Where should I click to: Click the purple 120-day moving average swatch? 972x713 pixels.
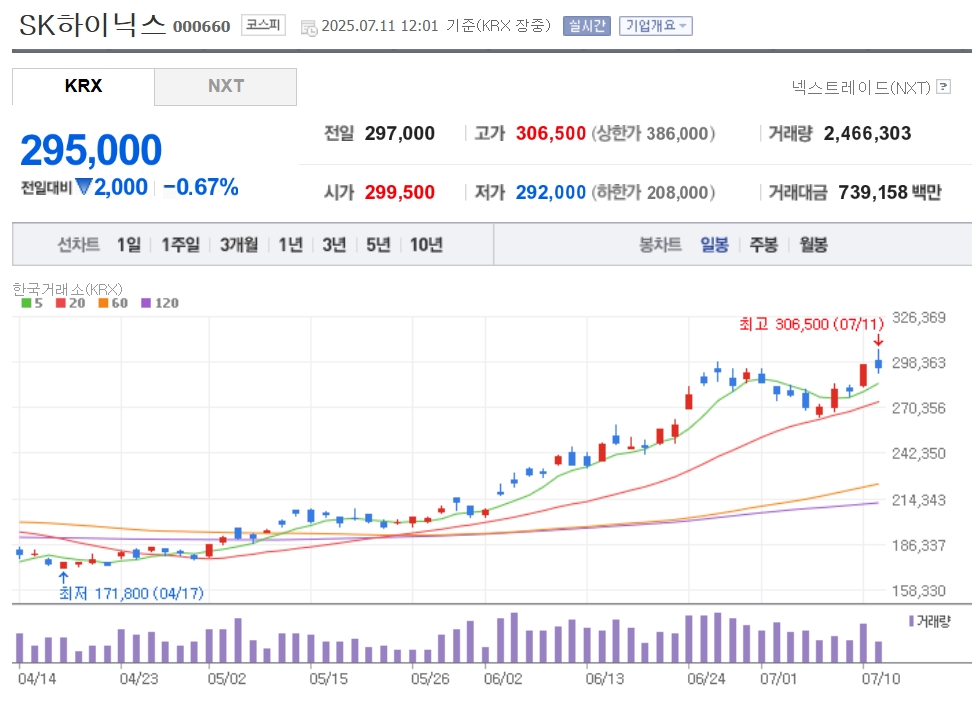[146, 303]
